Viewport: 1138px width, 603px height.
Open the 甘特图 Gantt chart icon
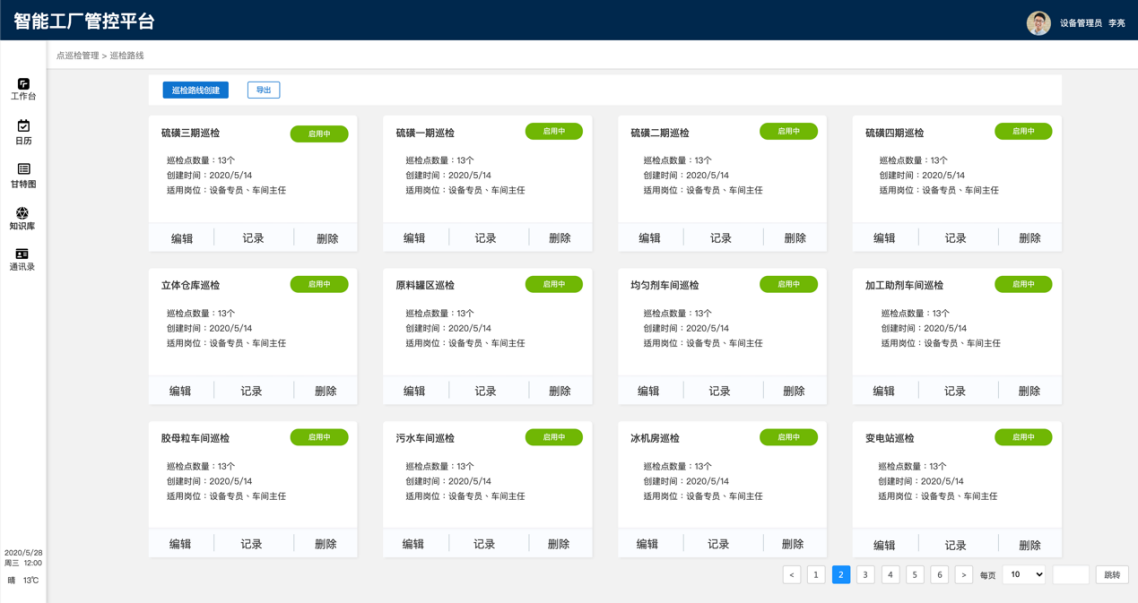pos(23,170)
